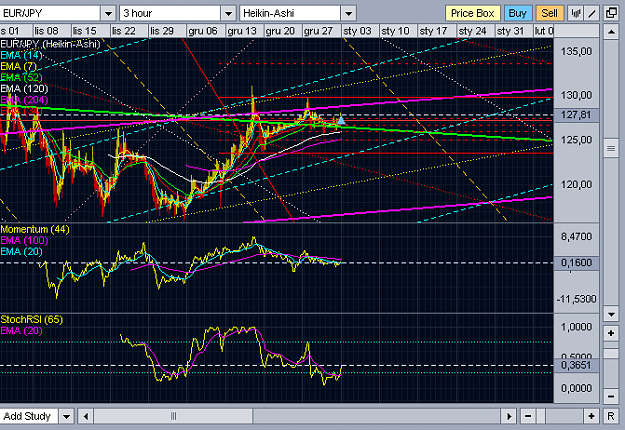
Task: Click the blue triangle price marker on chart
Action: (x=341, y=119)
